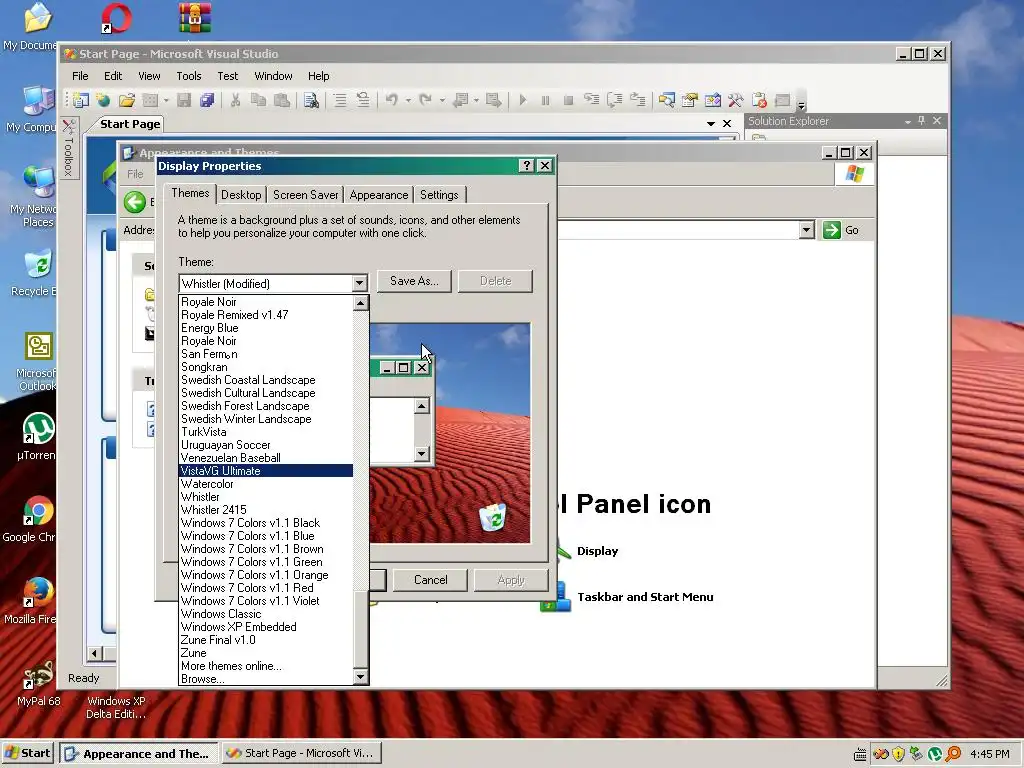
Task: Click theme list scrollbar down arrow
Action: tap(360, 677)
